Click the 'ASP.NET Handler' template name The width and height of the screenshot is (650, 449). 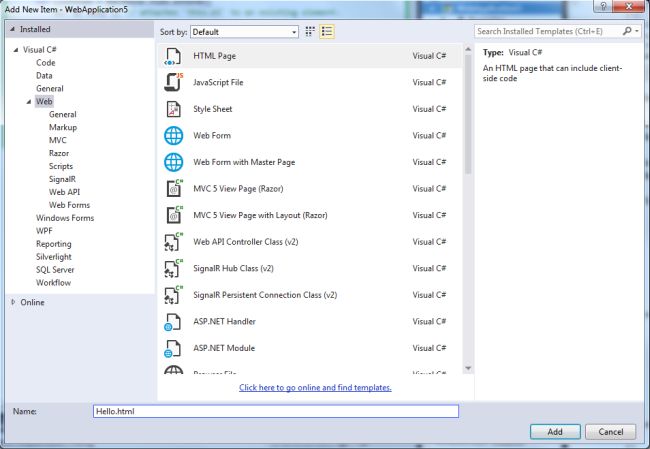point(224,321)
